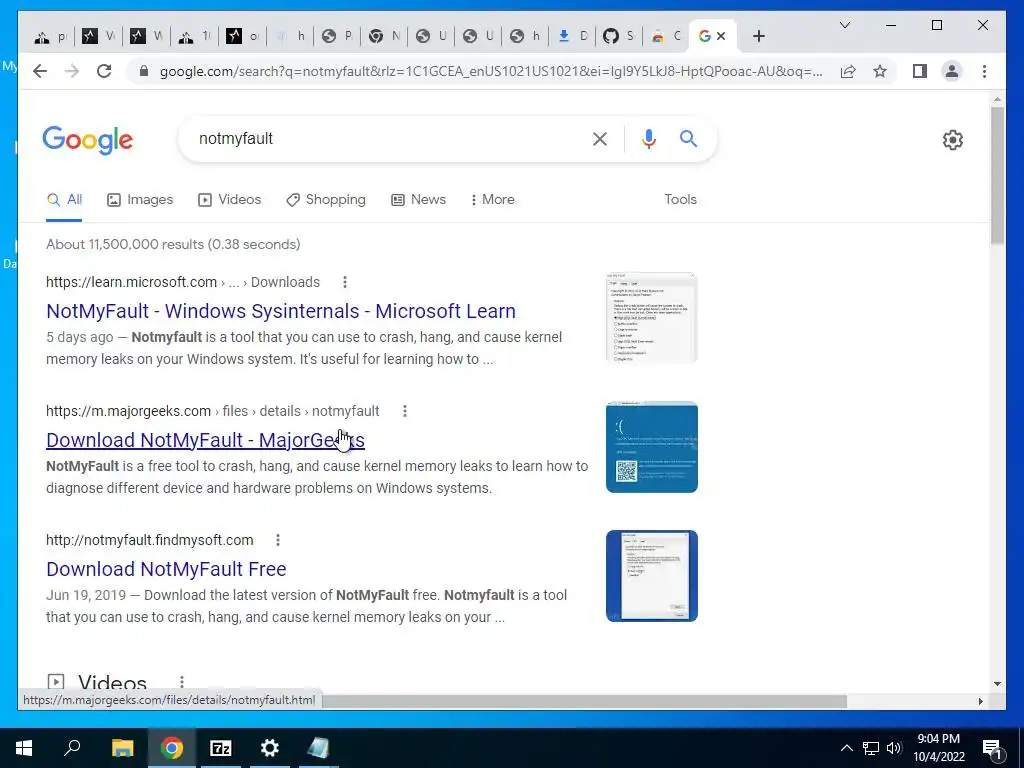Open 7-Zip from the taskbar
Image resolution: width=1024 pixels, height=768 pixels.
(x=221, y=748)
